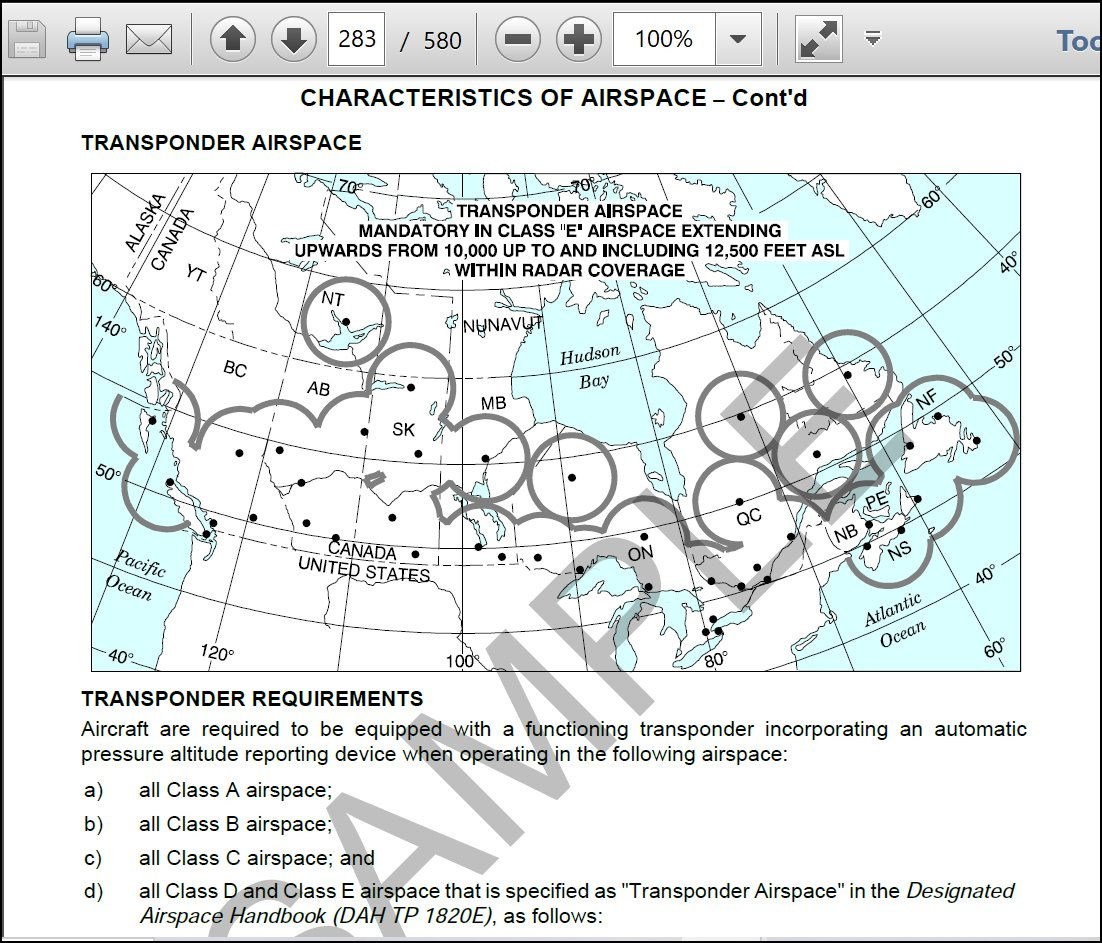Click the heading CHARACTERISTICS OF AIRSPACE – Cont'd

554,98
